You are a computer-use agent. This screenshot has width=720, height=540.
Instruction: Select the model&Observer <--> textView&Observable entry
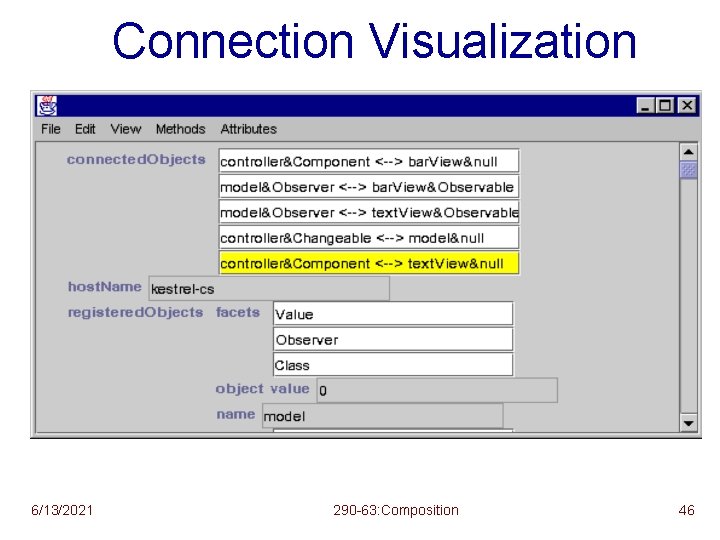click(369, 212)
